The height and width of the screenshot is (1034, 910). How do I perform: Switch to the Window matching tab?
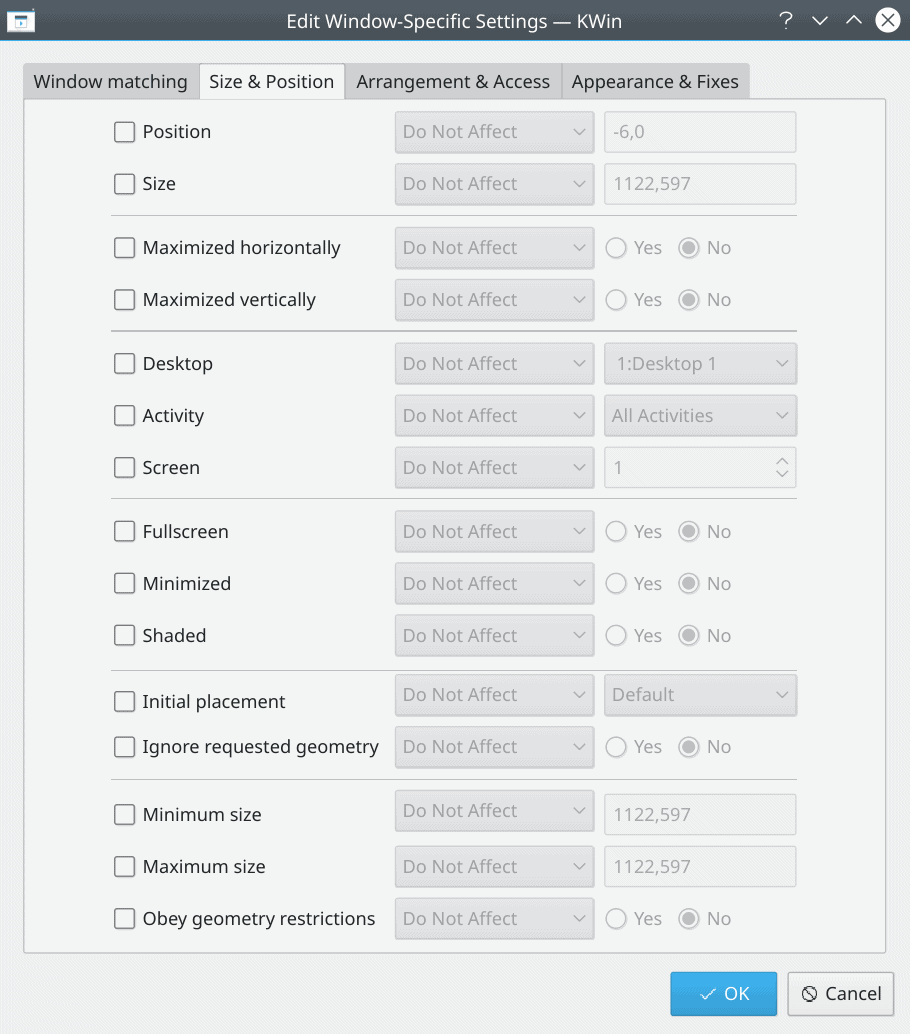(111, 82)
